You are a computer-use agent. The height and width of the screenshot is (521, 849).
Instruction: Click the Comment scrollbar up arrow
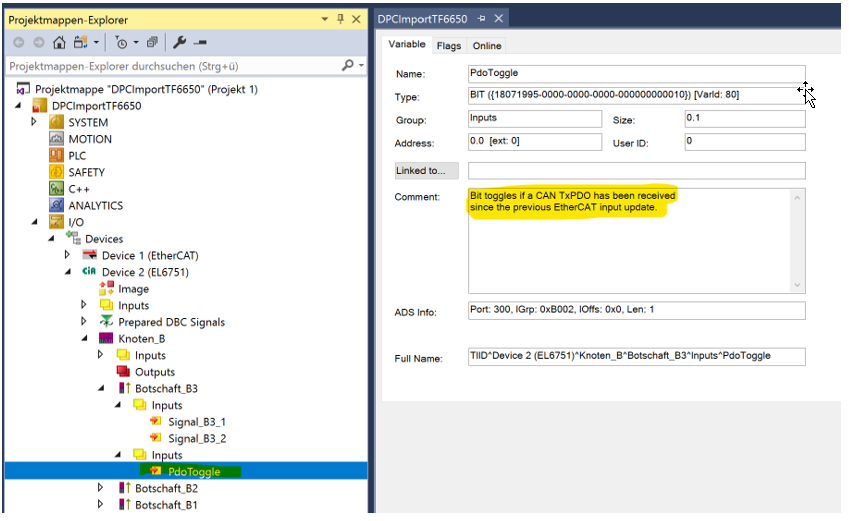(x=797, y=198)
